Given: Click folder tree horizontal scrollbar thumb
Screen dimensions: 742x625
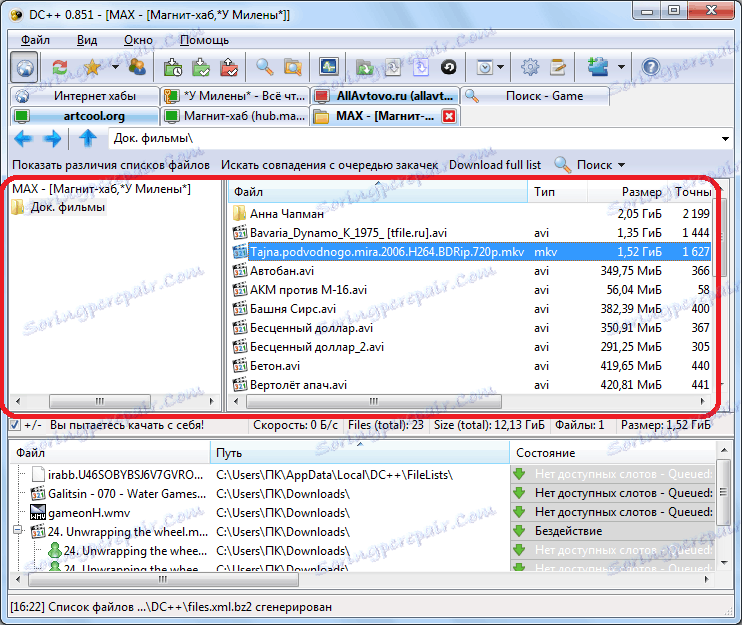Looking at the screenshot, I should click(100, 401).
